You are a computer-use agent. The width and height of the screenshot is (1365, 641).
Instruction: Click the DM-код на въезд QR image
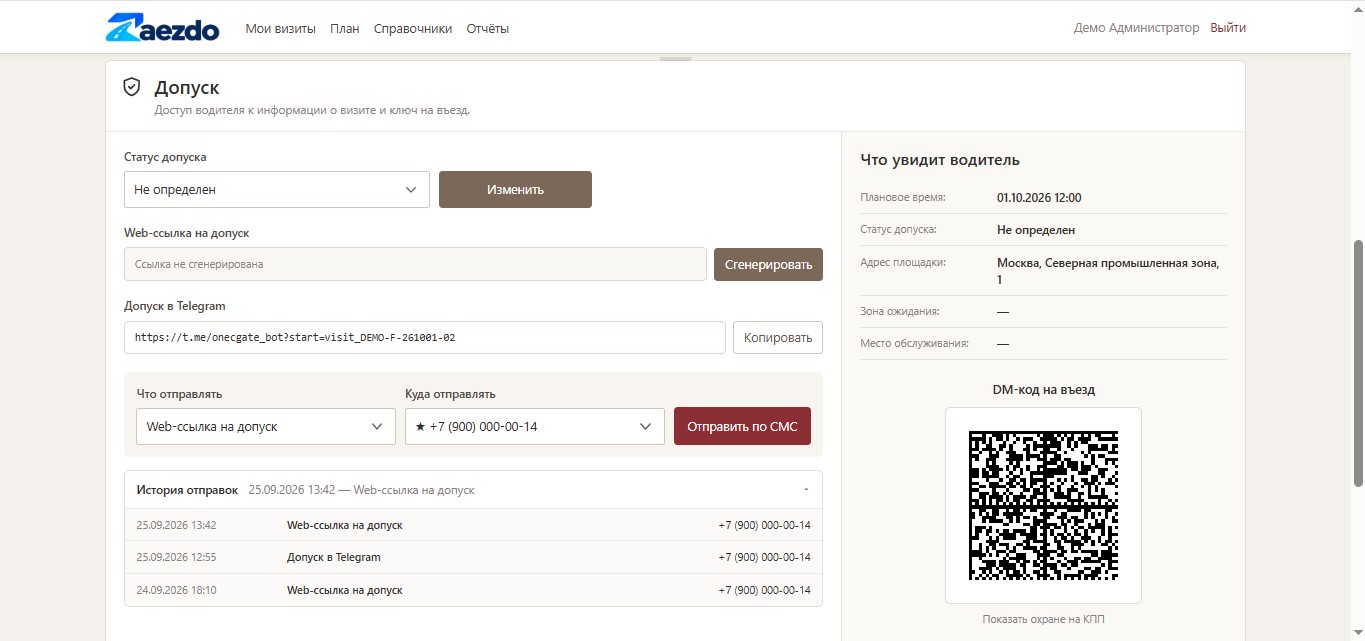[1043, 505]
